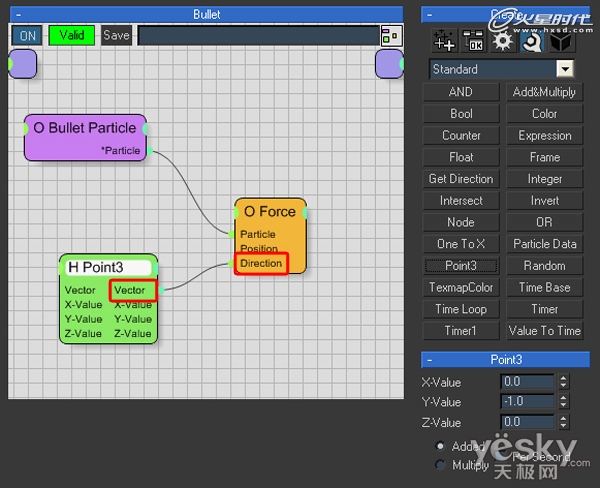Click the layout icon beside the name field

click(391, 36)
